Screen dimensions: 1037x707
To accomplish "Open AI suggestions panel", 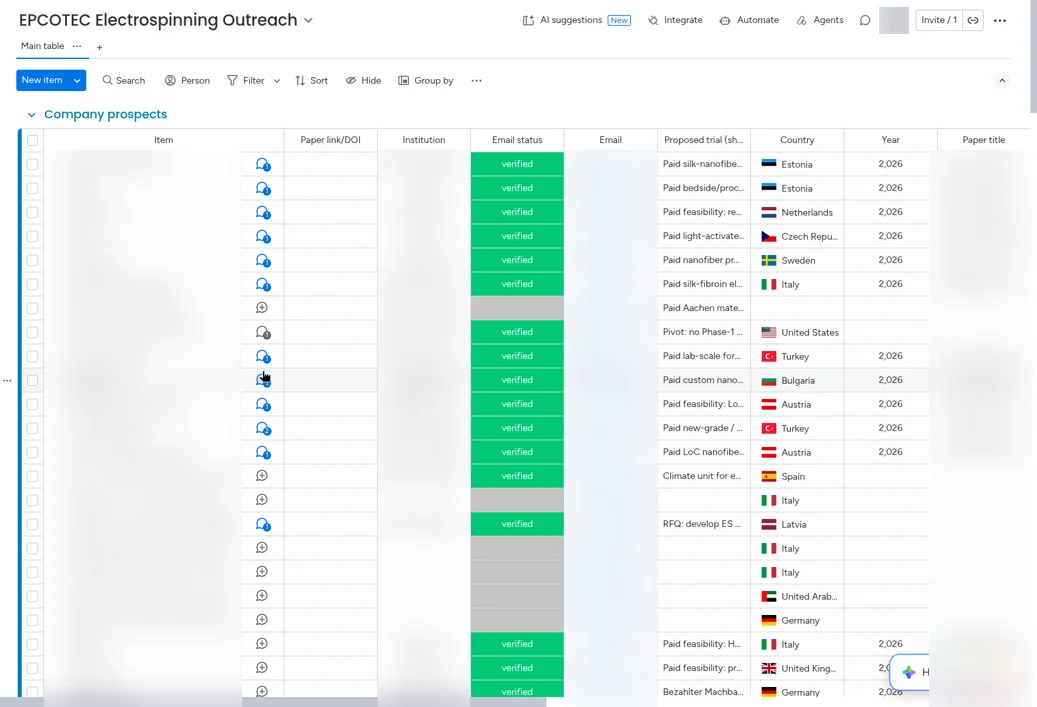I will (576, 21).
